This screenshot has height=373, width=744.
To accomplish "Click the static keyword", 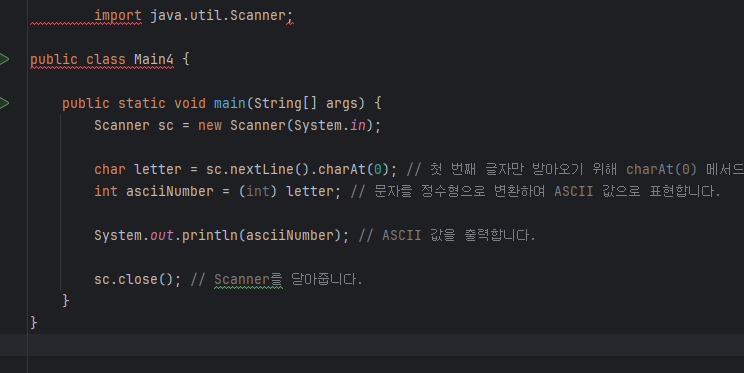I will 141,103.
